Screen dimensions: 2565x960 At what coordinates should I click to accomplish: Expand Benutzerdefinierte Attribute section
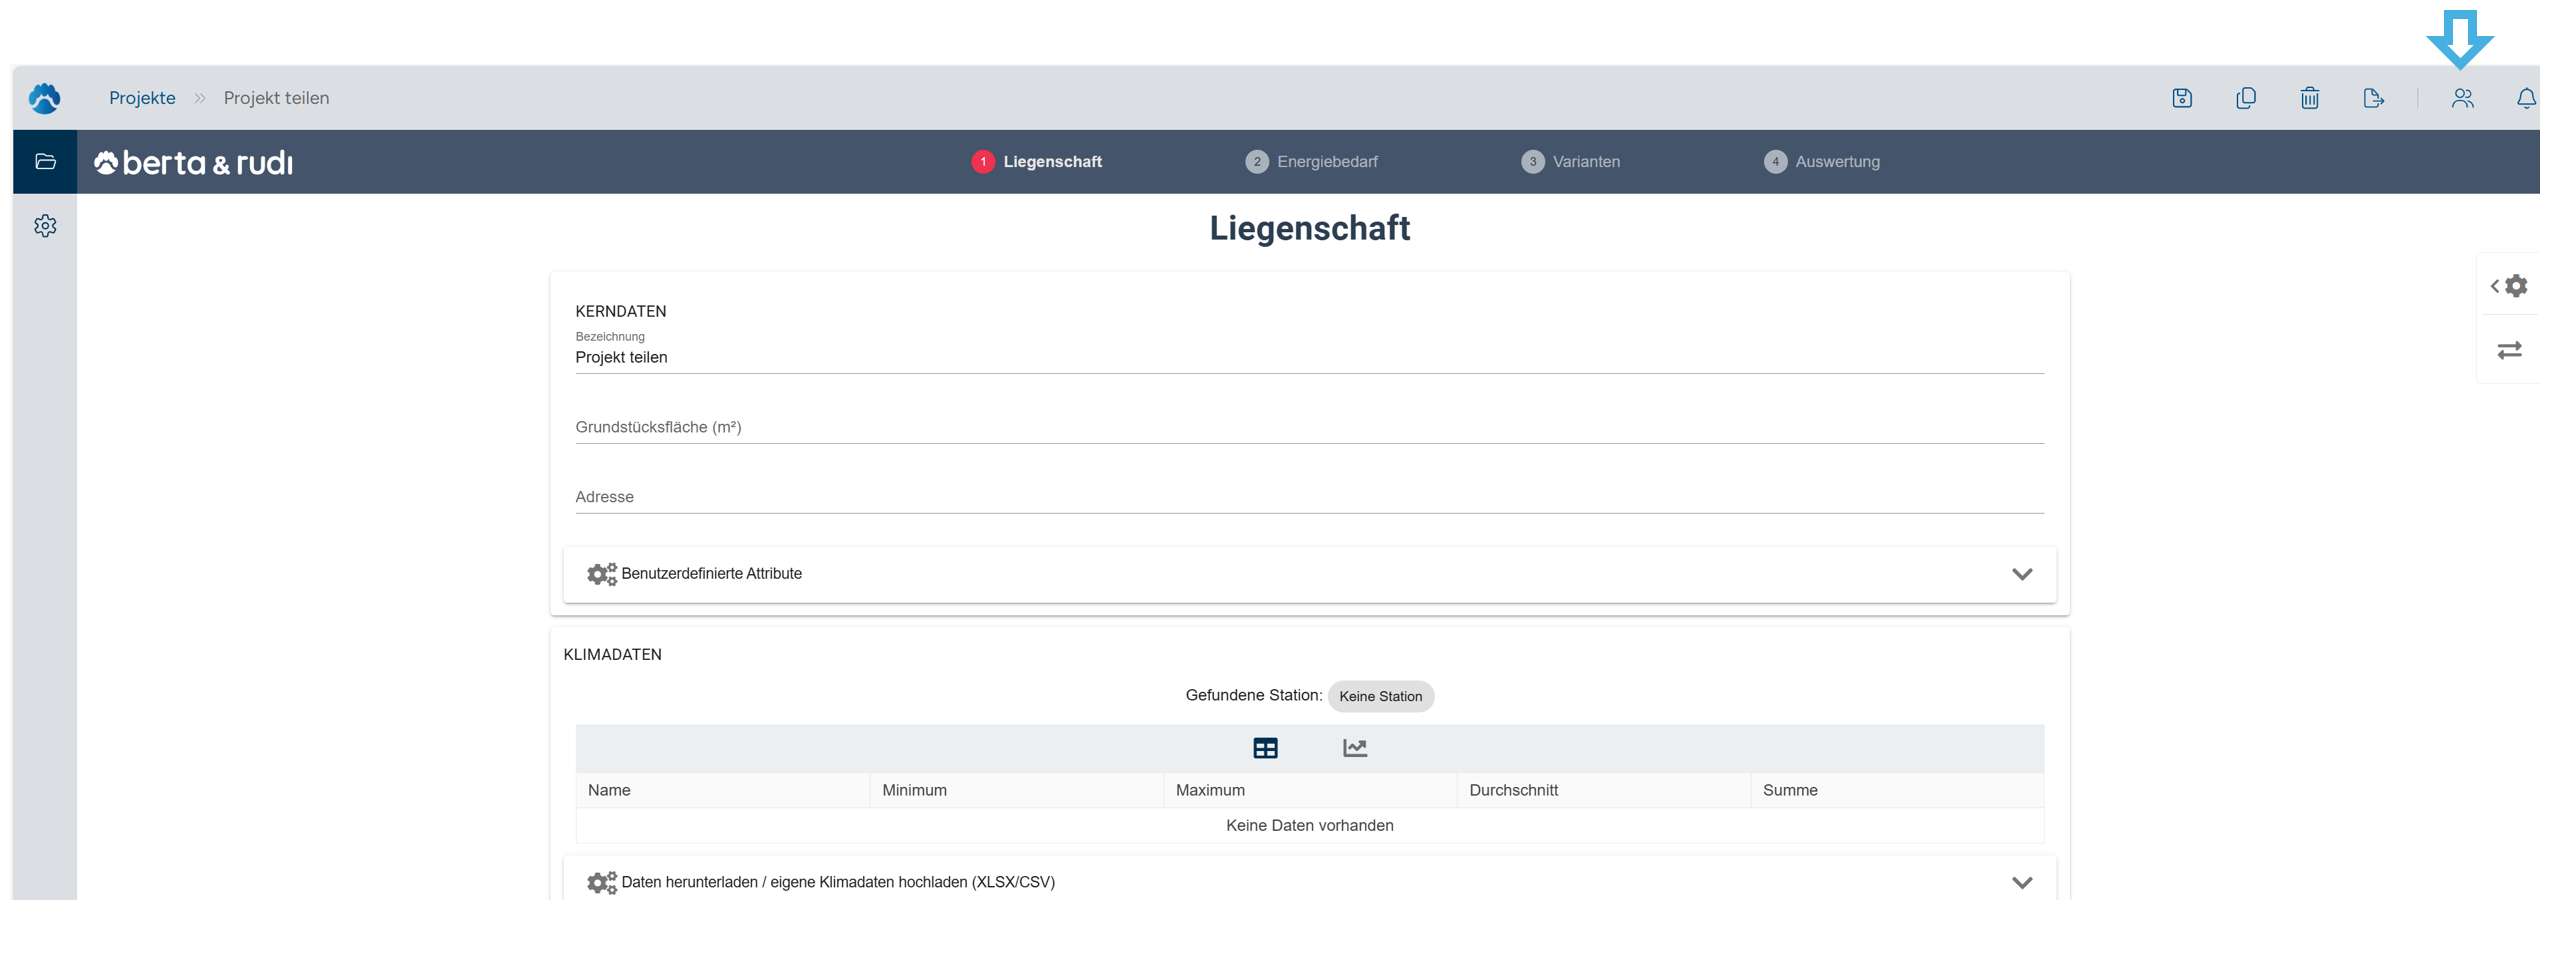2021,574
